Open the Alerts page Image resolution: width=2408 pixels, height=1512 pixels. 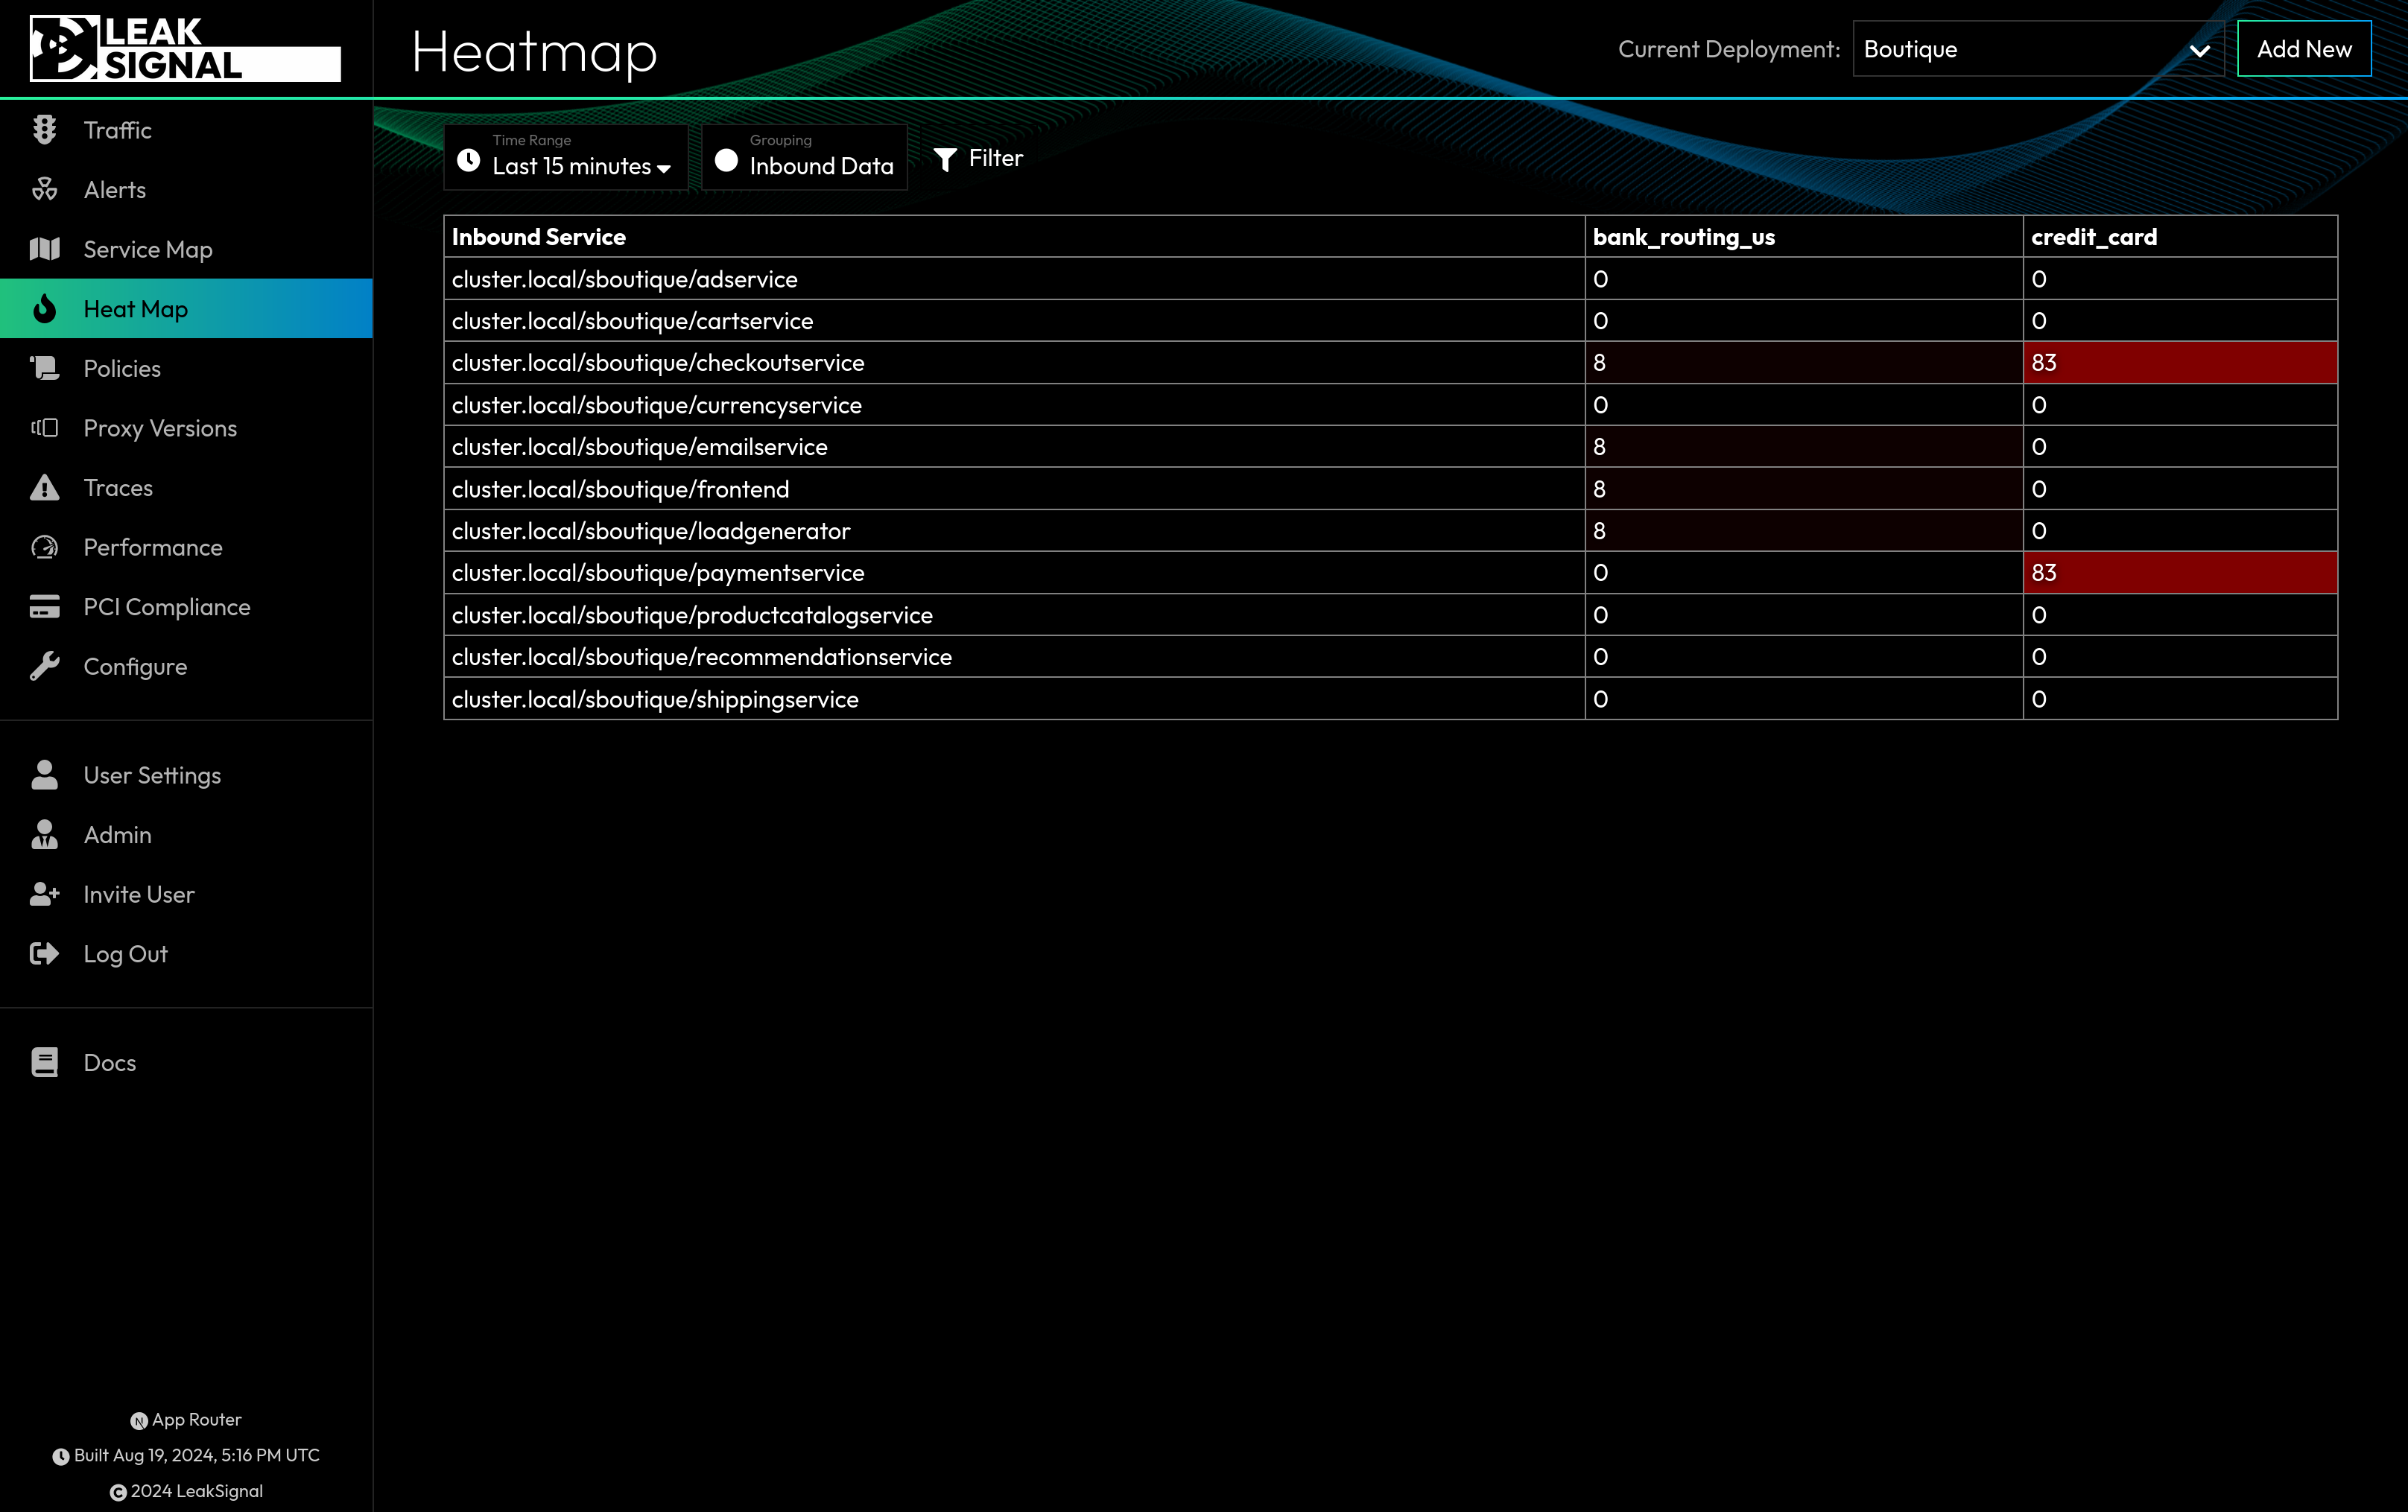pyautogui.click(x=186, y=189)
